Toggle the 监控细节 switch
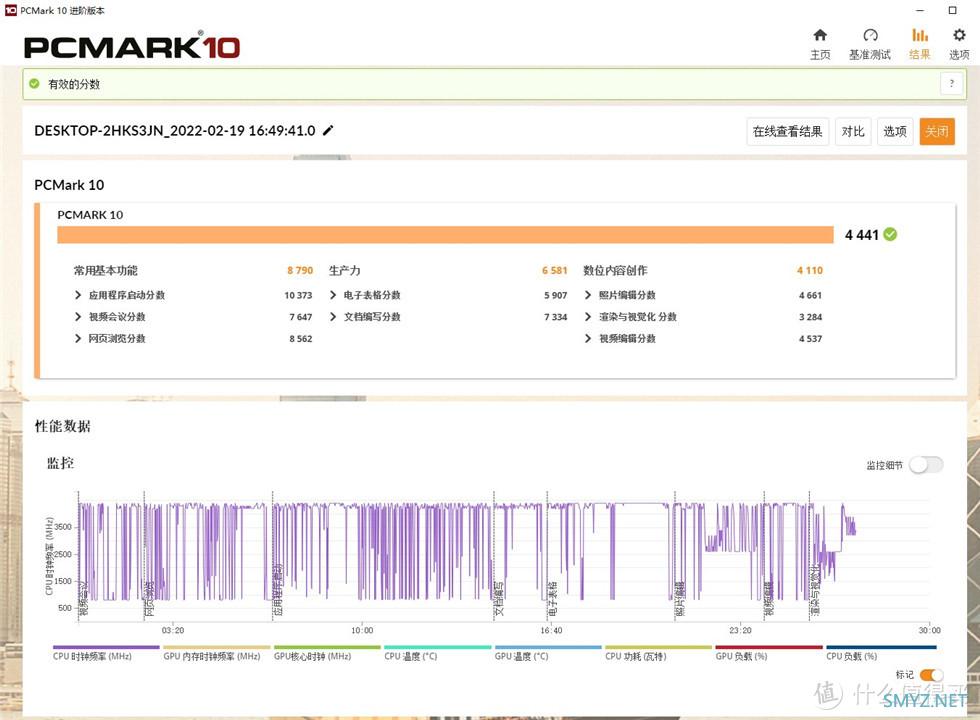980x720 pixels. pos(926,464)
